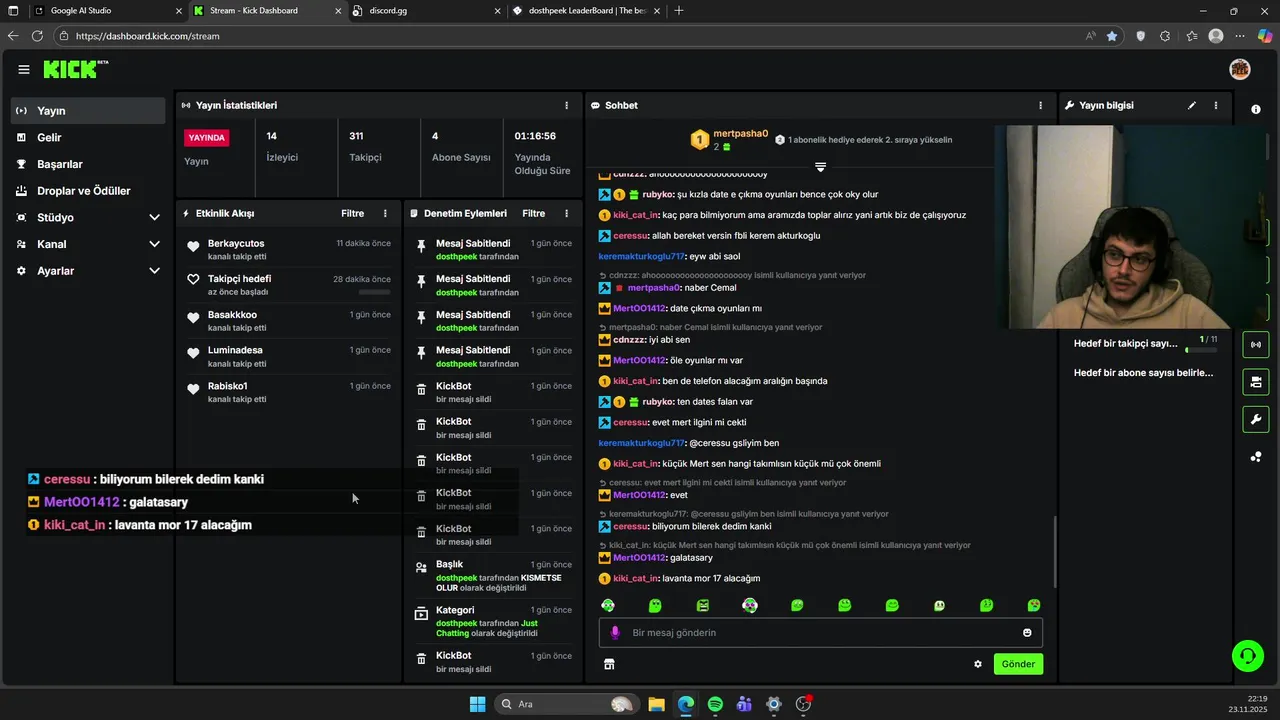Open Filtre in Denetim Eylemleri panel
Viewport: 1280px width, 720px height.
pos(534,213)
